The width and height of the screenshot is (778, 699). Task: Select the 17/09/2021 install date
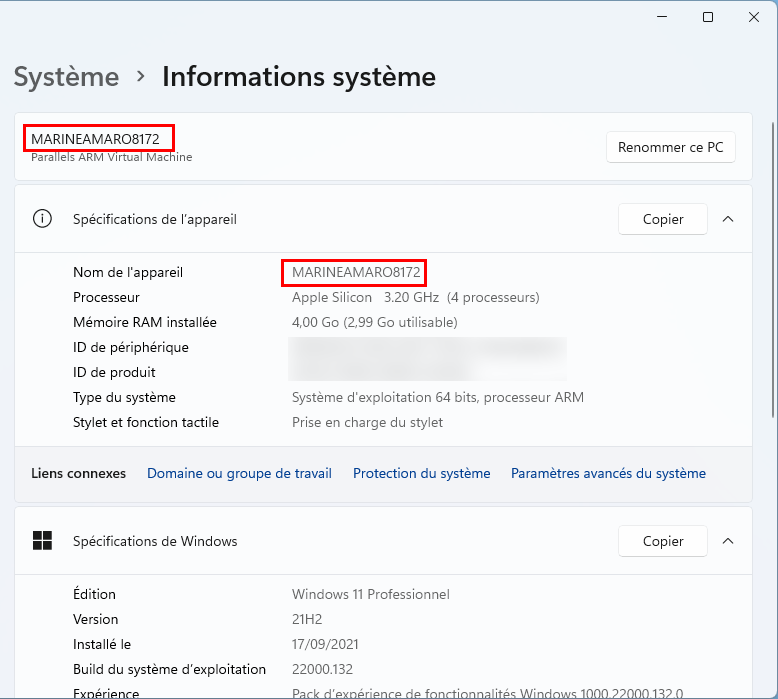tap(325, 644)
